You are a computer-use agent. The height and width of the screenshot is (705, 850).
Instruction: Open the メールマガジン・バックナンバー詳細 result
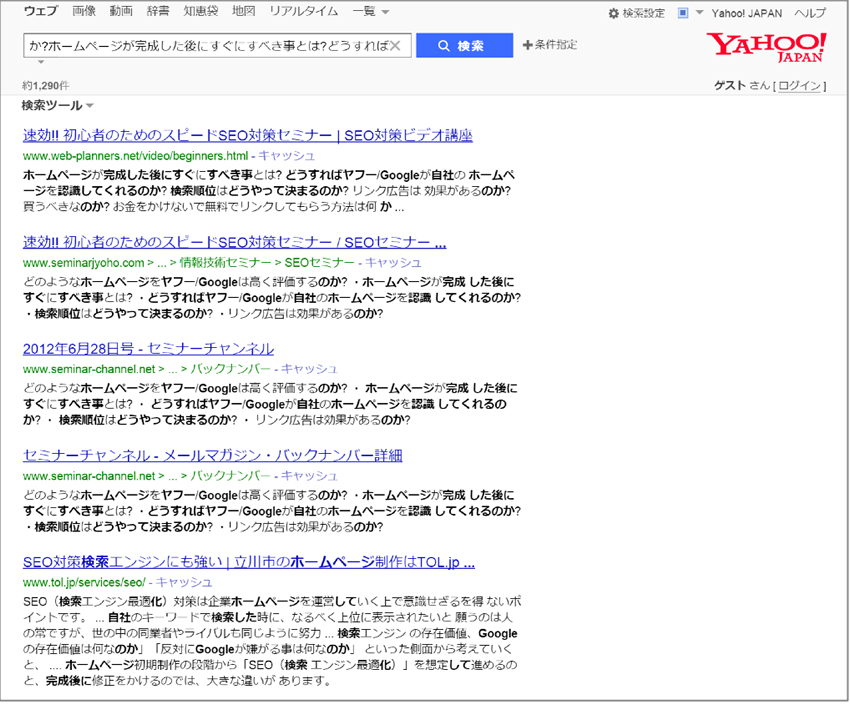212,456
